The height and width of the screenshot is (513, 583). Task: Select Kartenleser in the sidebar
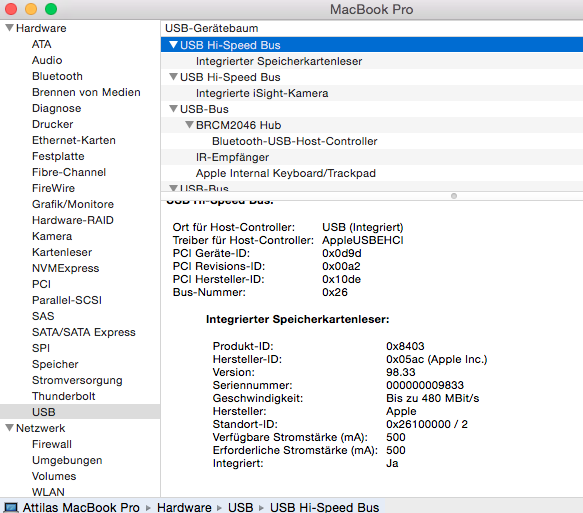click(x=62, y=252)
